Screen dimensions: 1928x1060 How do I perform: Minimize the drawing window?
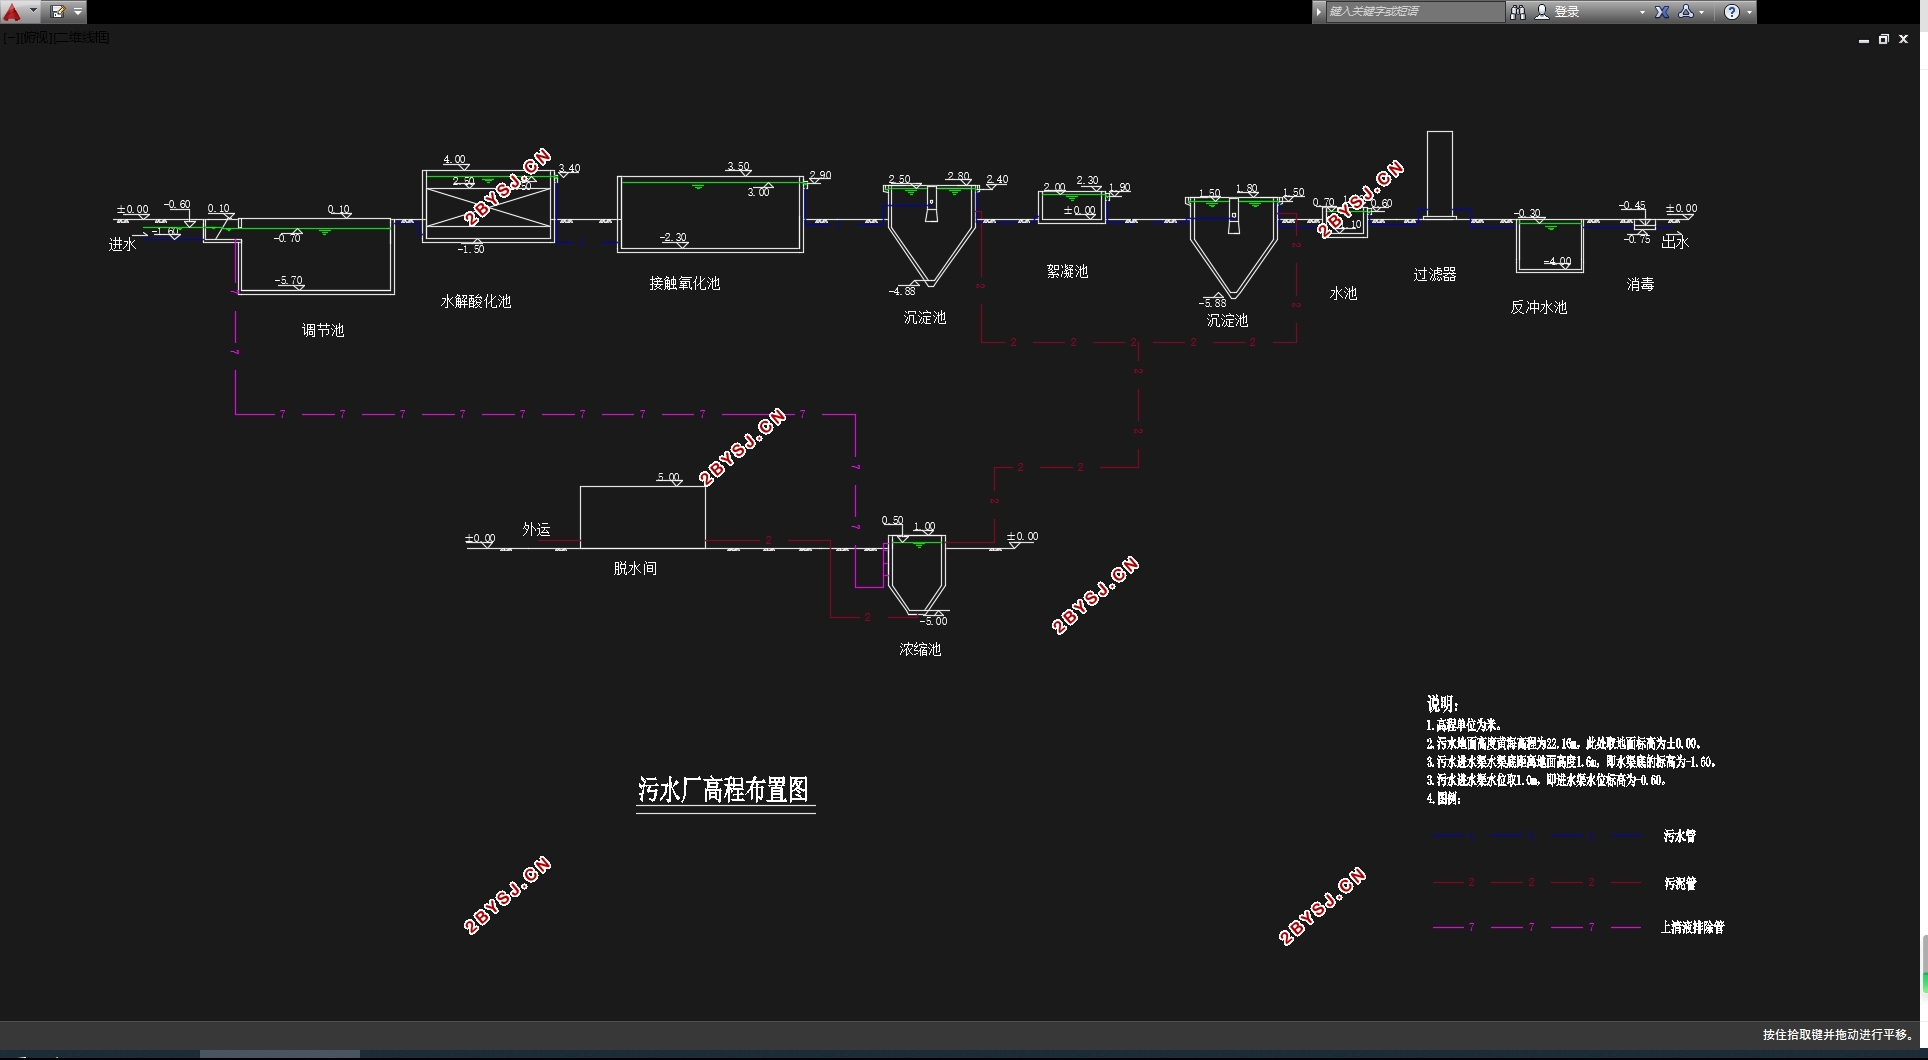(1864, 40)
